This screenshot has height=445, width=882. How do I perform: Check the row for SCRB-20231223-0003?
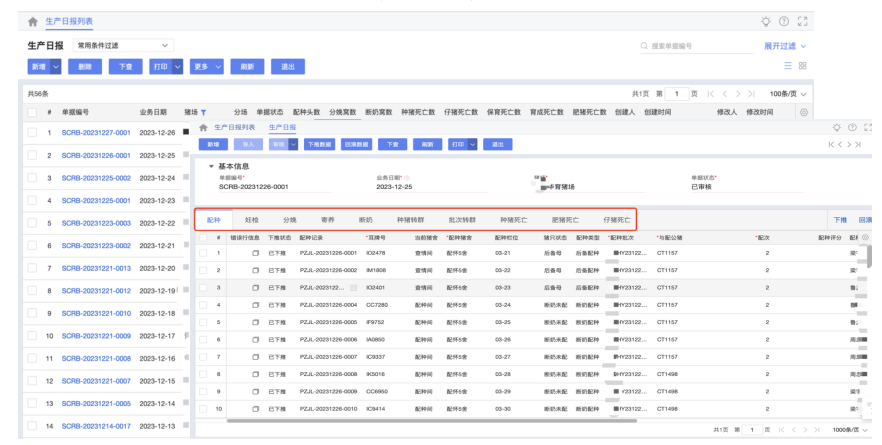coord(32,223)
